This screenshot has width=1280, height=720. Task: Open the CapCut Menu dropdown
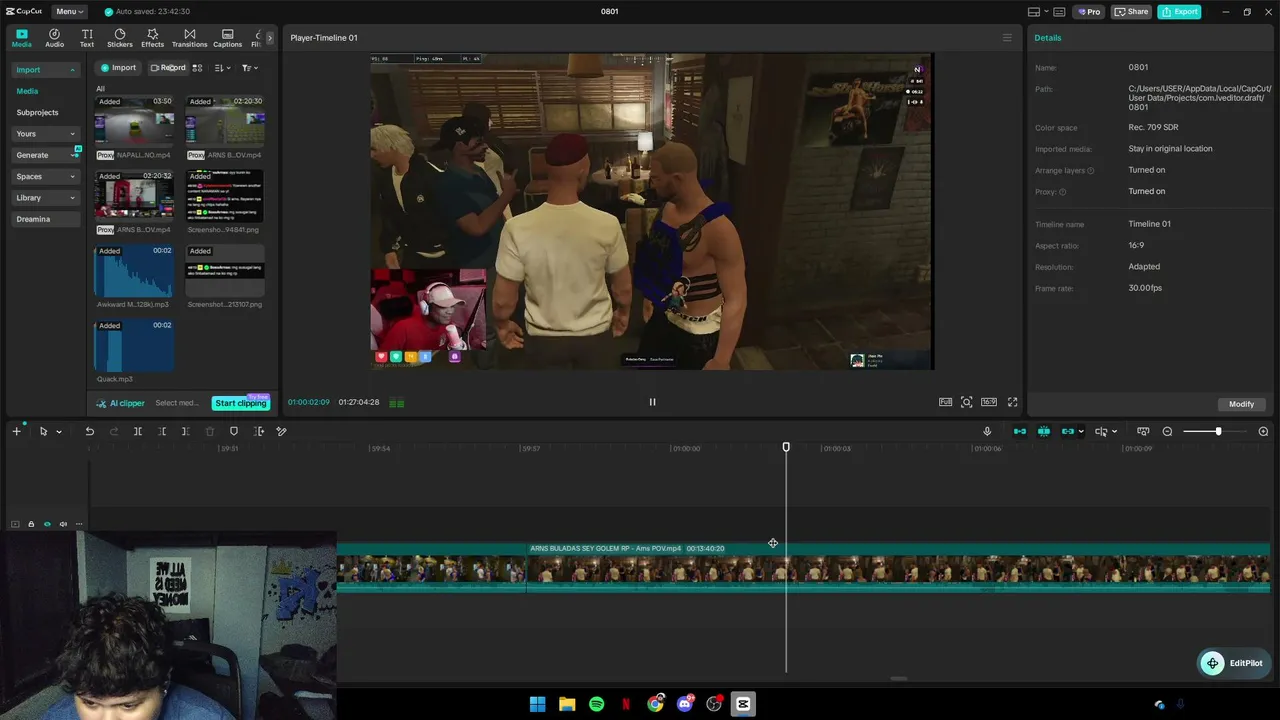click(68, 12)
